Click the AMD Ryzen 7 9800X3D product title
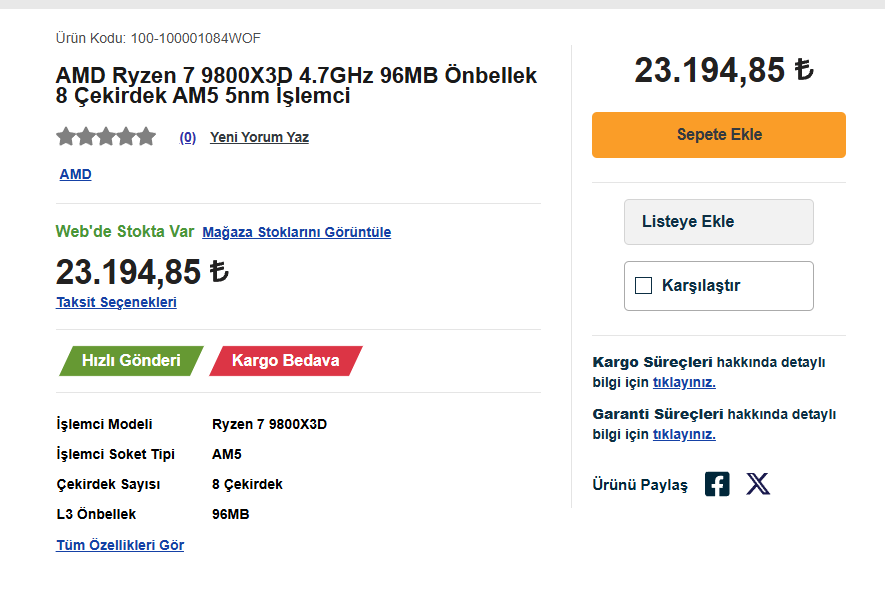885x616 pixels. pos(296,86)
